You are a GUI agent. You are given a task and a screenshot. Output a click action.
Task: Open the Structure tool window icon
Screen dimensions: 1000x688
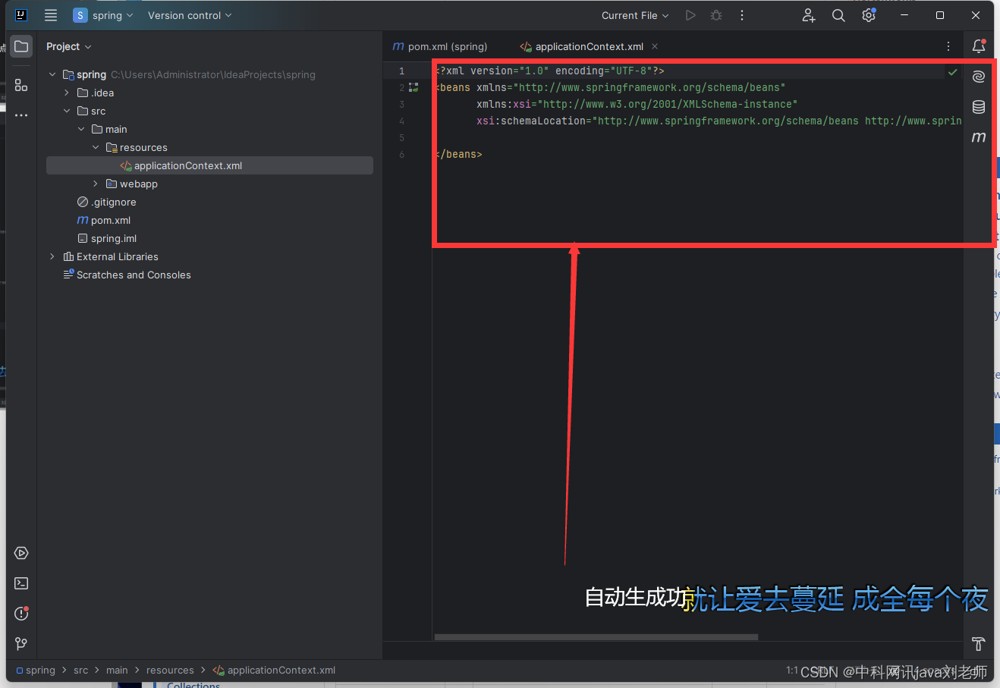click(x=21, y=85)
